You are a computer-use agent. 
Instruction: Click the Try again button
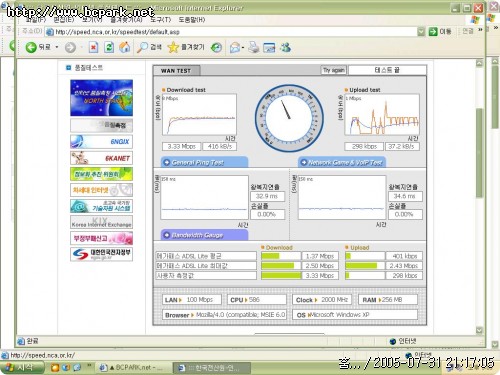tap(333, 70)
